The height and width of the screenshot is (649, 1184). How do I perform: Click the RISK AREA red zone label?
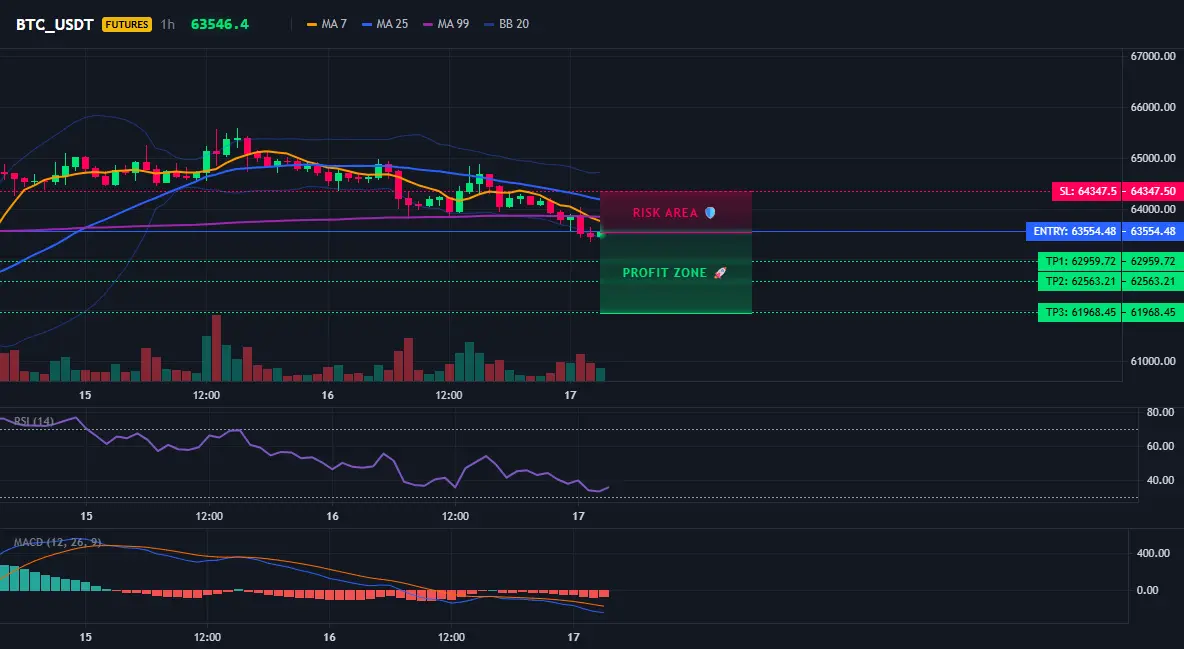coord(665,213)
